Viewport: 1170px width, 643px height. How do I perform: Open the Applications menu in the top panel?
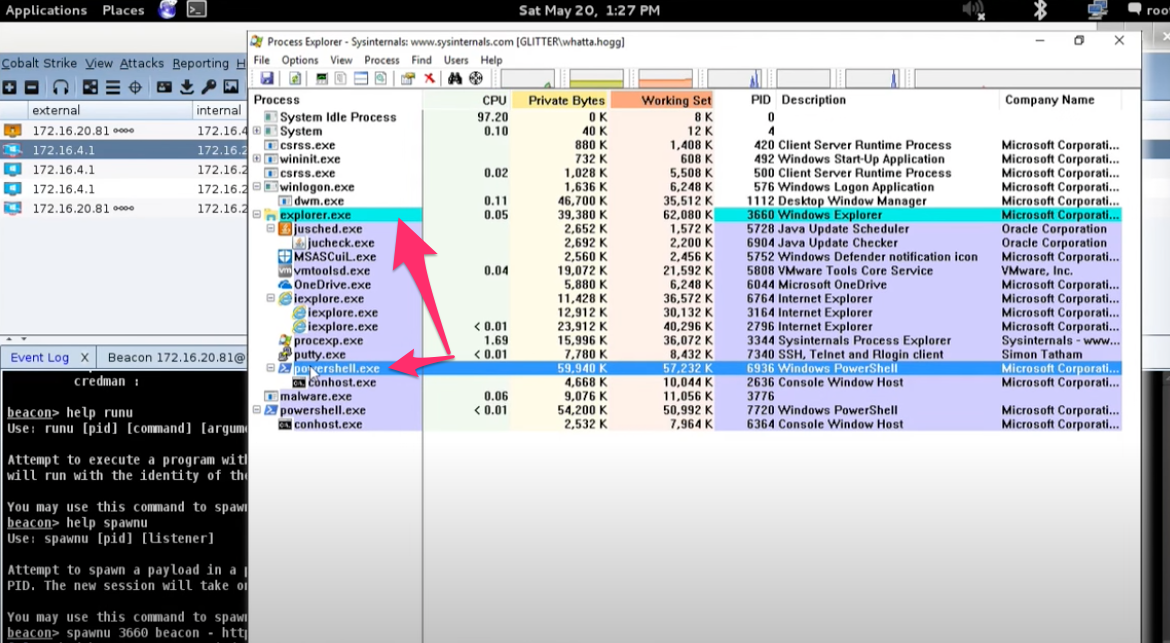click(x=46, y=10)
